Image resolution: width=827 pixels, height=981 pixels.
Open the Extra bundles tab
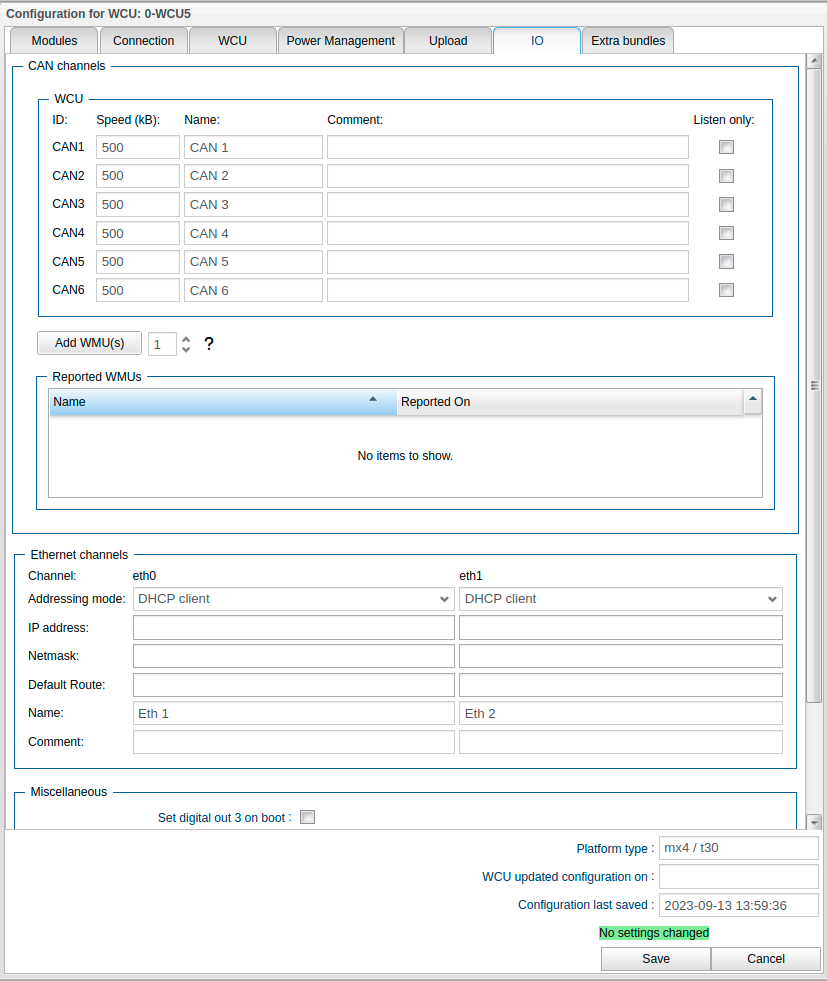[628, 41]
